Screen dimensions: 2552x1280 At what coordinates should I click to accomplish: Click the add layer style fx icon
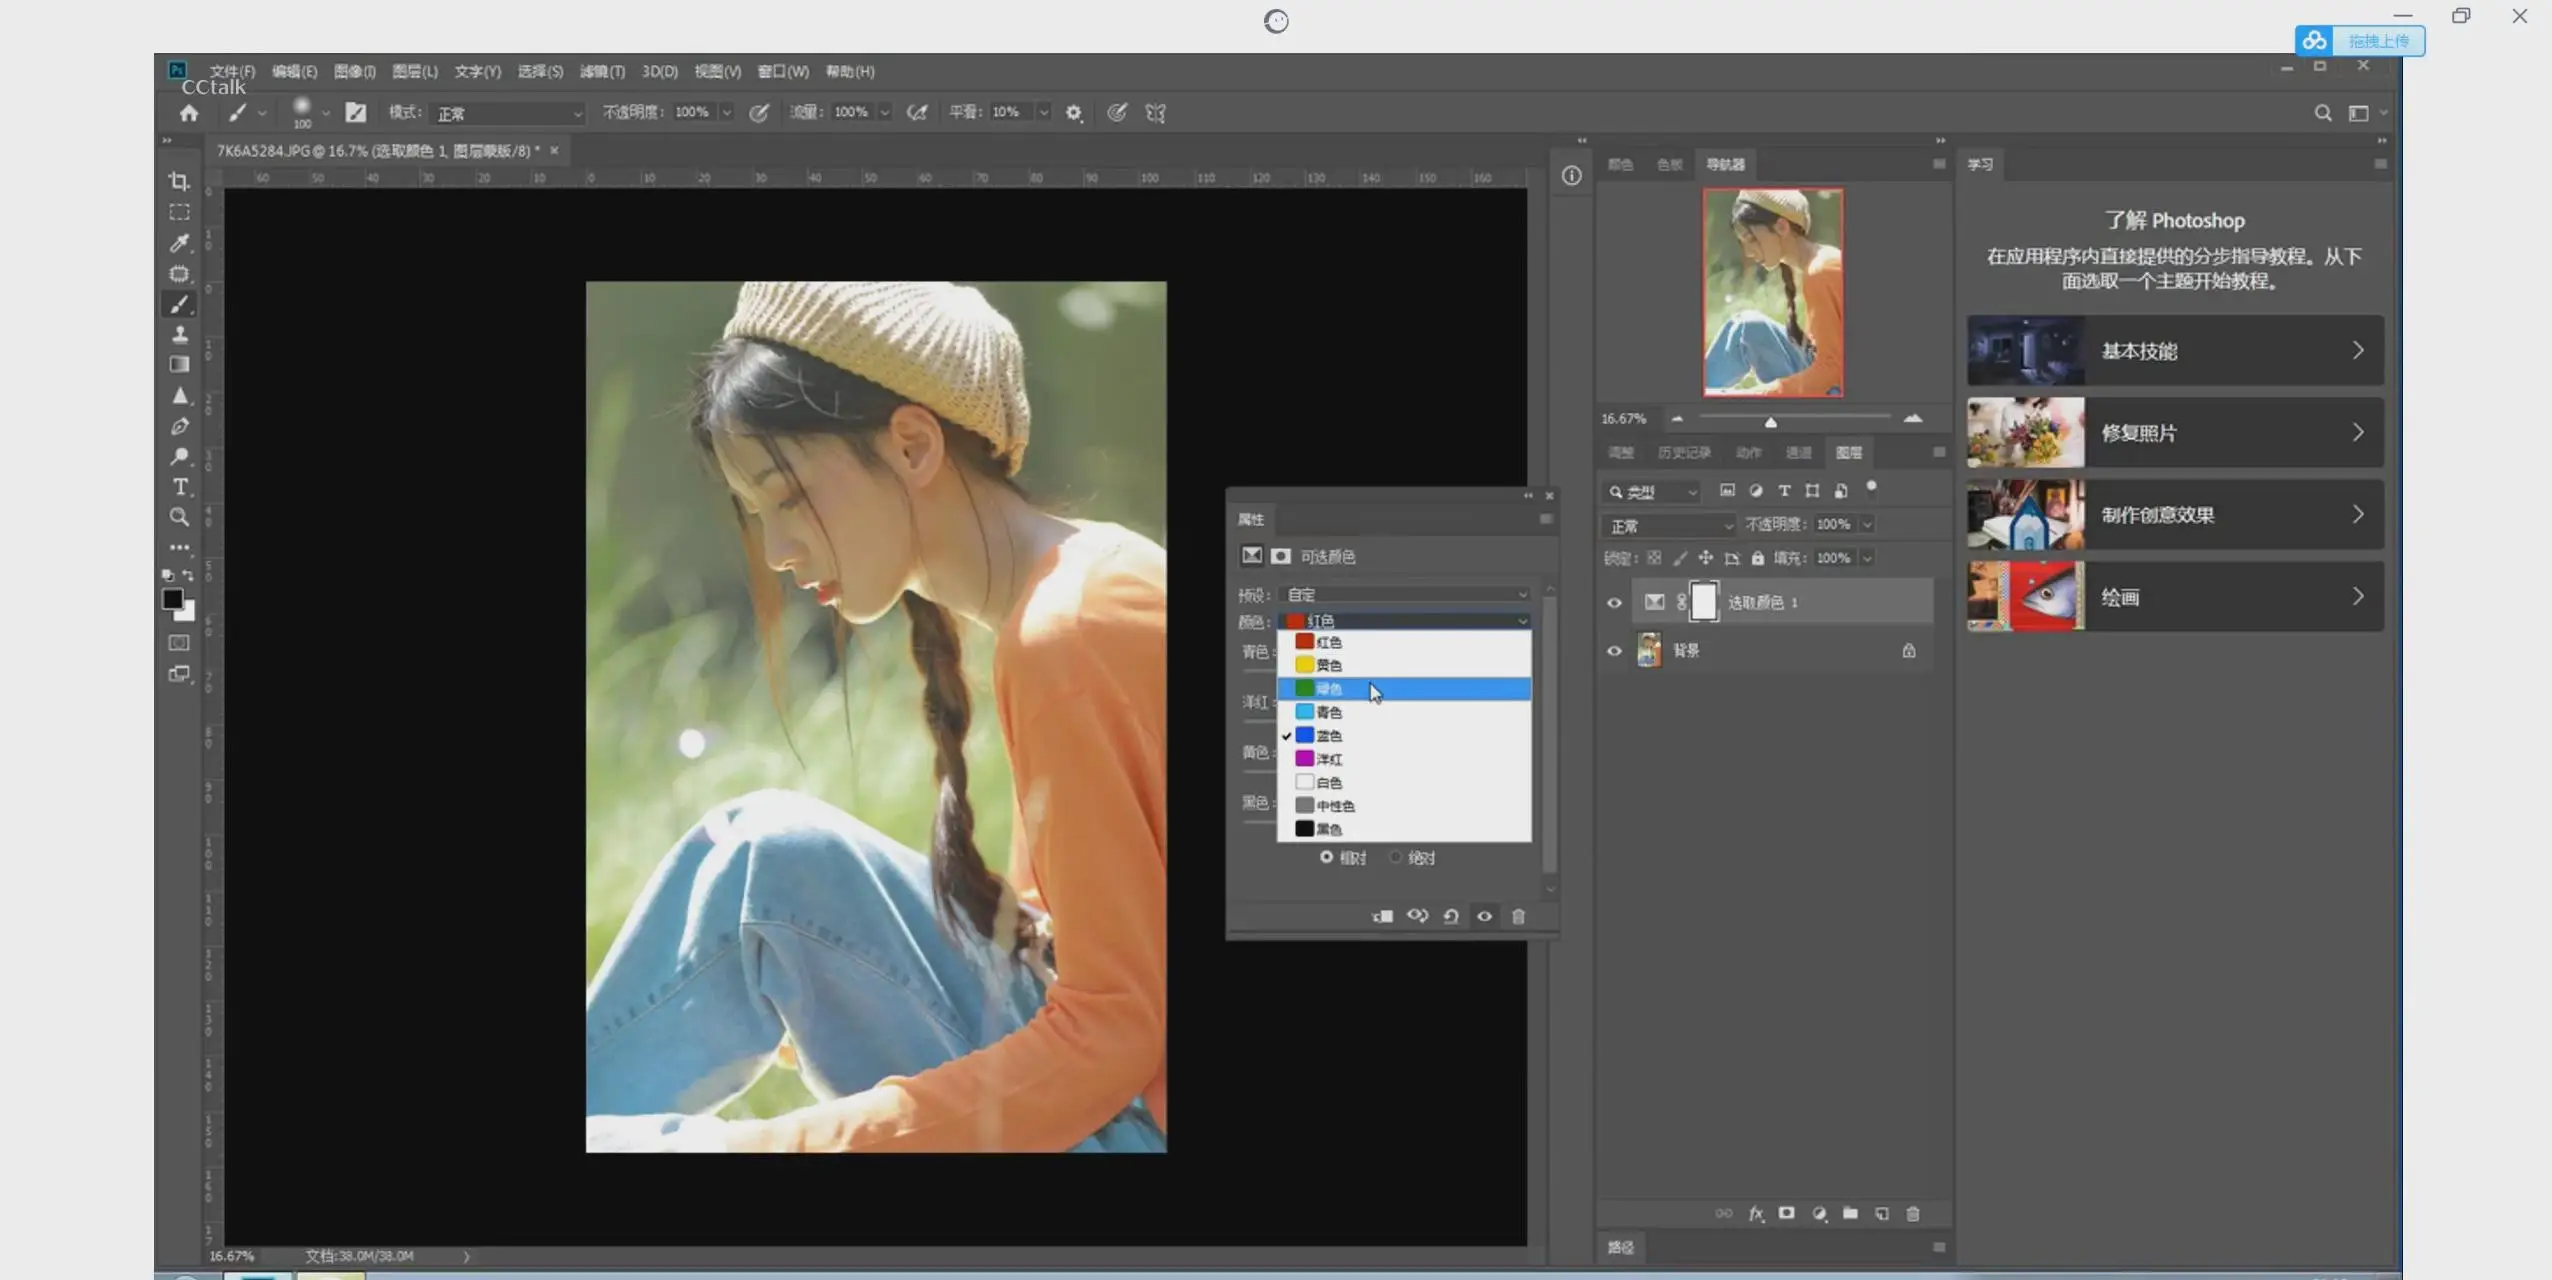click(x=1756, y=1213)
